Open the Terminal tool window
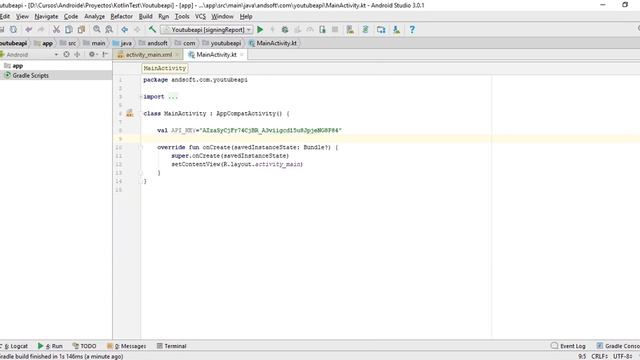Viewport: 640px width, 360px height. [x=172, y=346]
